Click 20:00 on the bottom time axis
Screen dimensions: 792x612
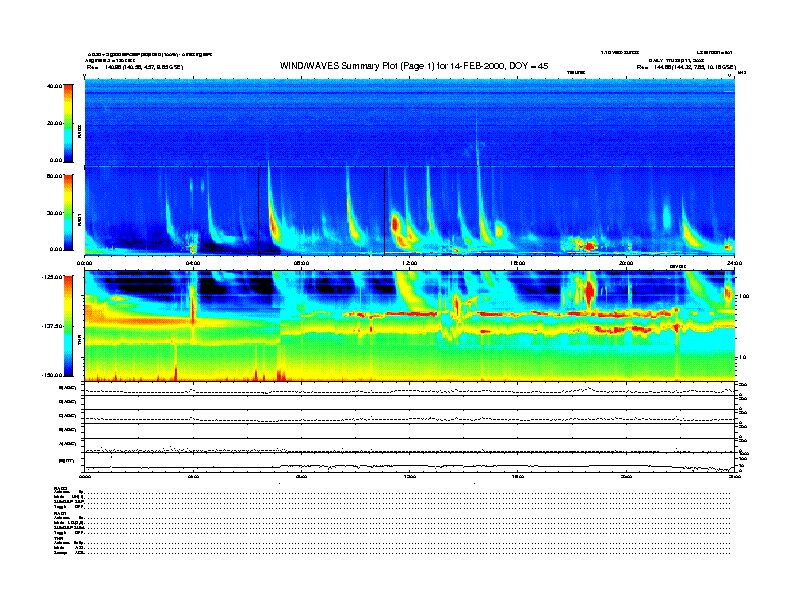[626, 476]
